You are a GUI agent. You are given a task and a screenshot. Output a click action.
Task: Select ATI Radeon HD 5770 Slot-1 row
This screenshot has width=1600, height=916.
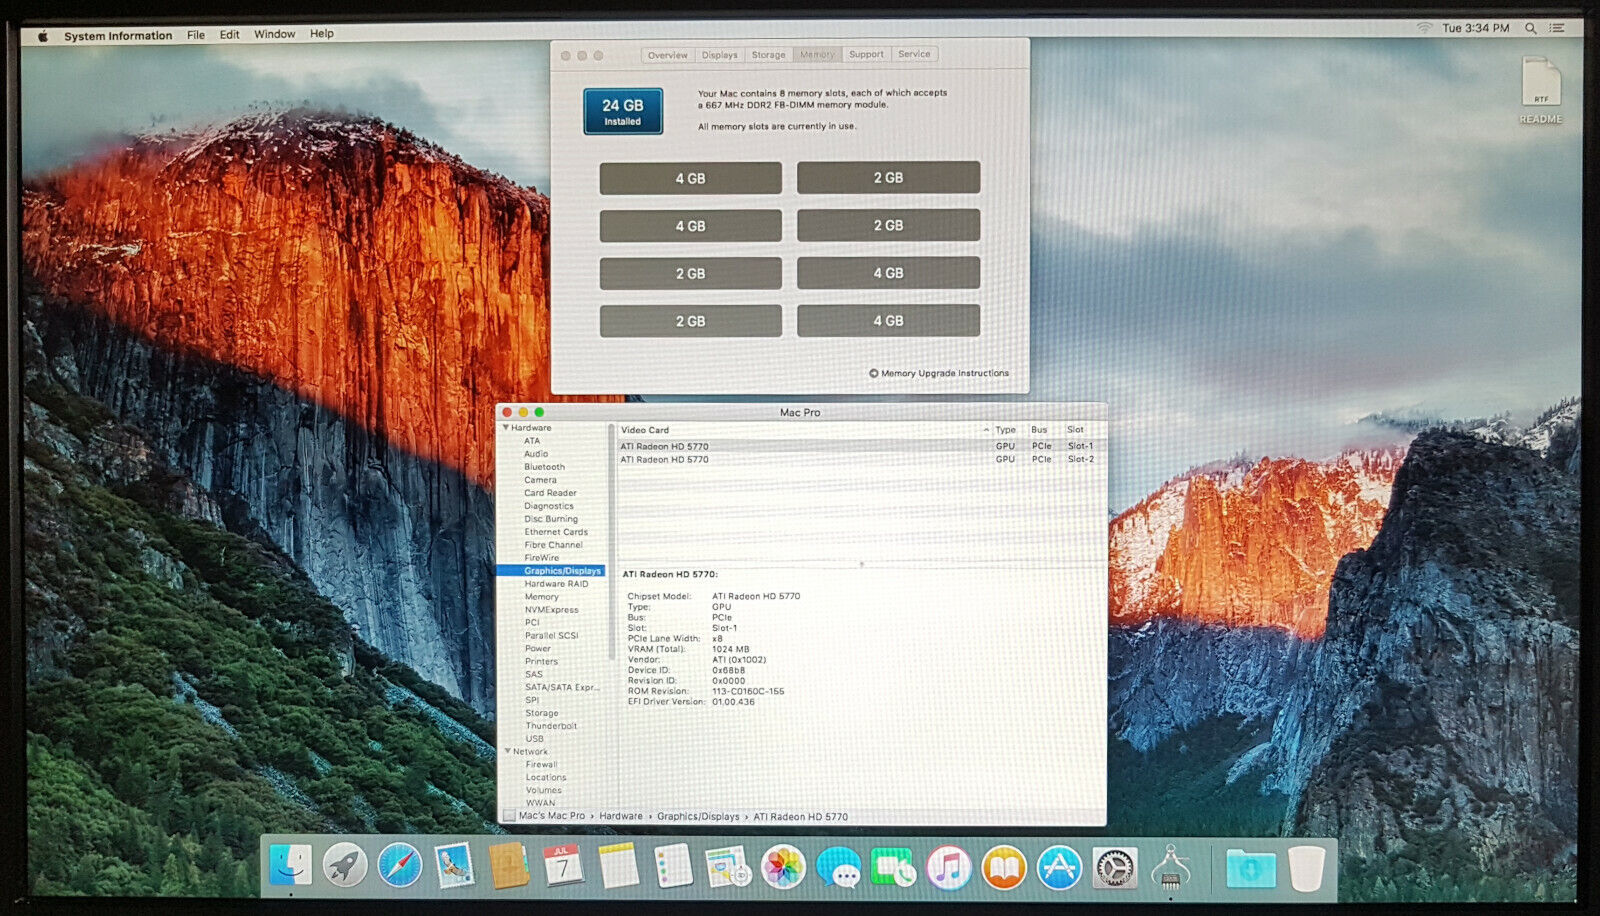click(x=860, y=447)
